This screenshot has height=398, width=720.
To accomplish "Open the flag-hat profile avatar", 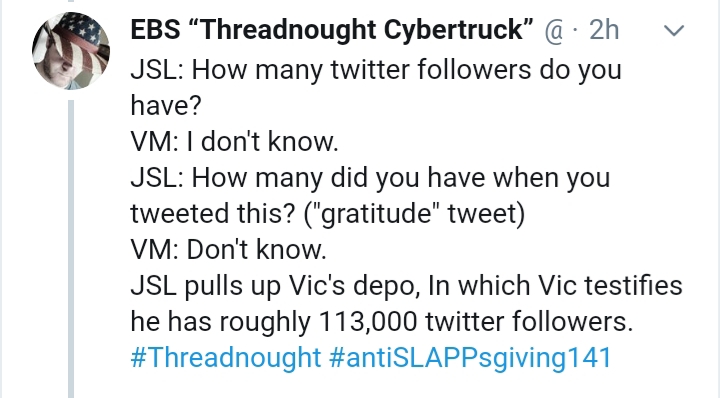I will (x=71, y=50).
